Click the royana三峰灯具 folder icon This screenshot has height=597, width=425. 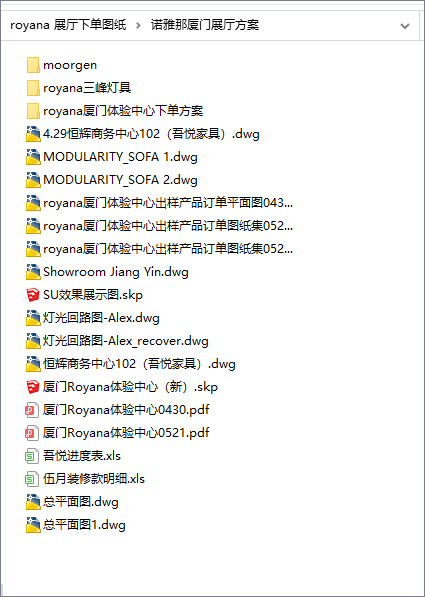[33, 88]
